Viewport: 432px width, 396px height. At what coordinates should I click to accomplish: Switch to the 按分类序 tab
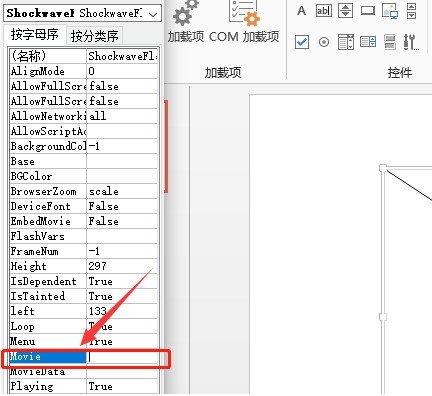(94, 36)
